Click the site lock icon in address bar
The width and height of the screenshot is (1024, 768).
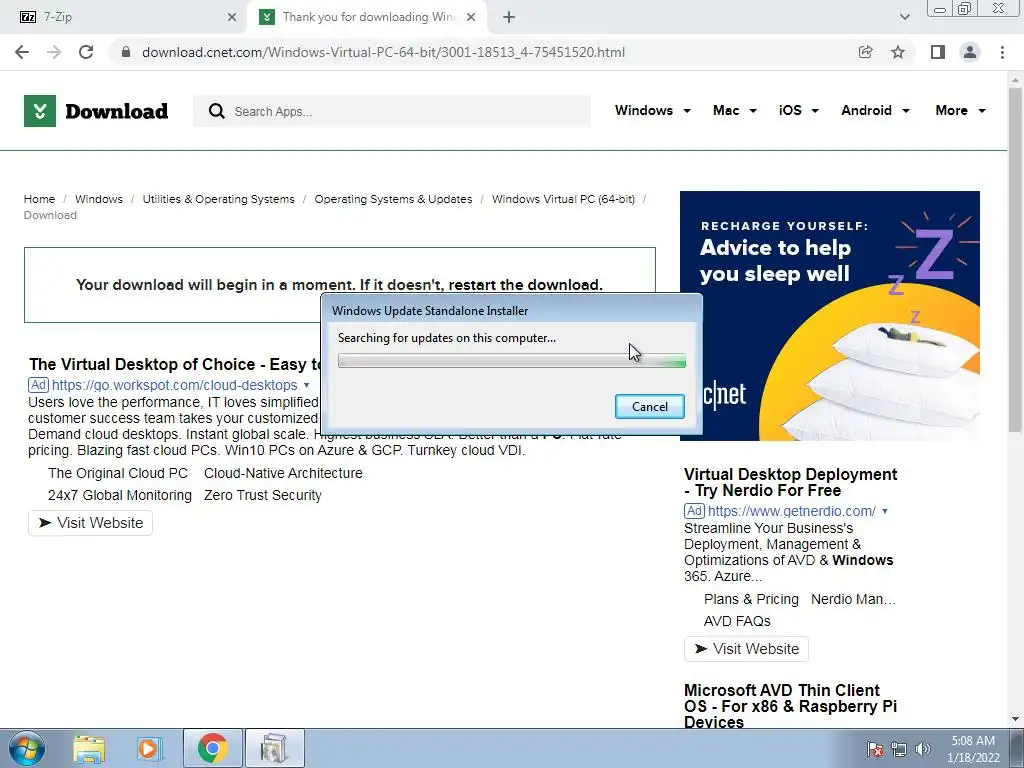[127, 52]
